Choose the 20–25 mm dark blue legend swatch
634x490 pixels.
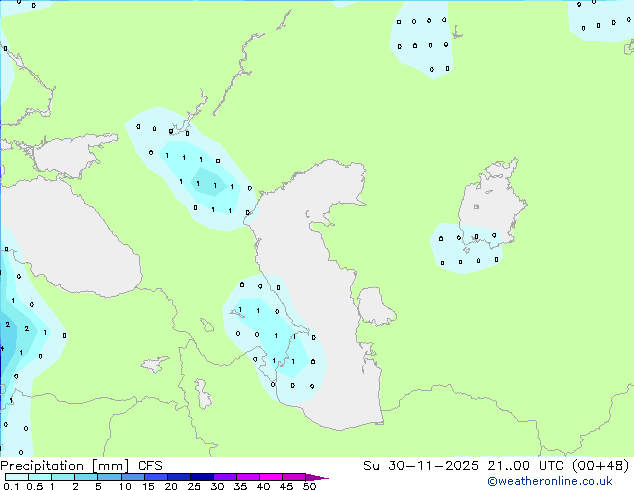(x=179, y=477)
